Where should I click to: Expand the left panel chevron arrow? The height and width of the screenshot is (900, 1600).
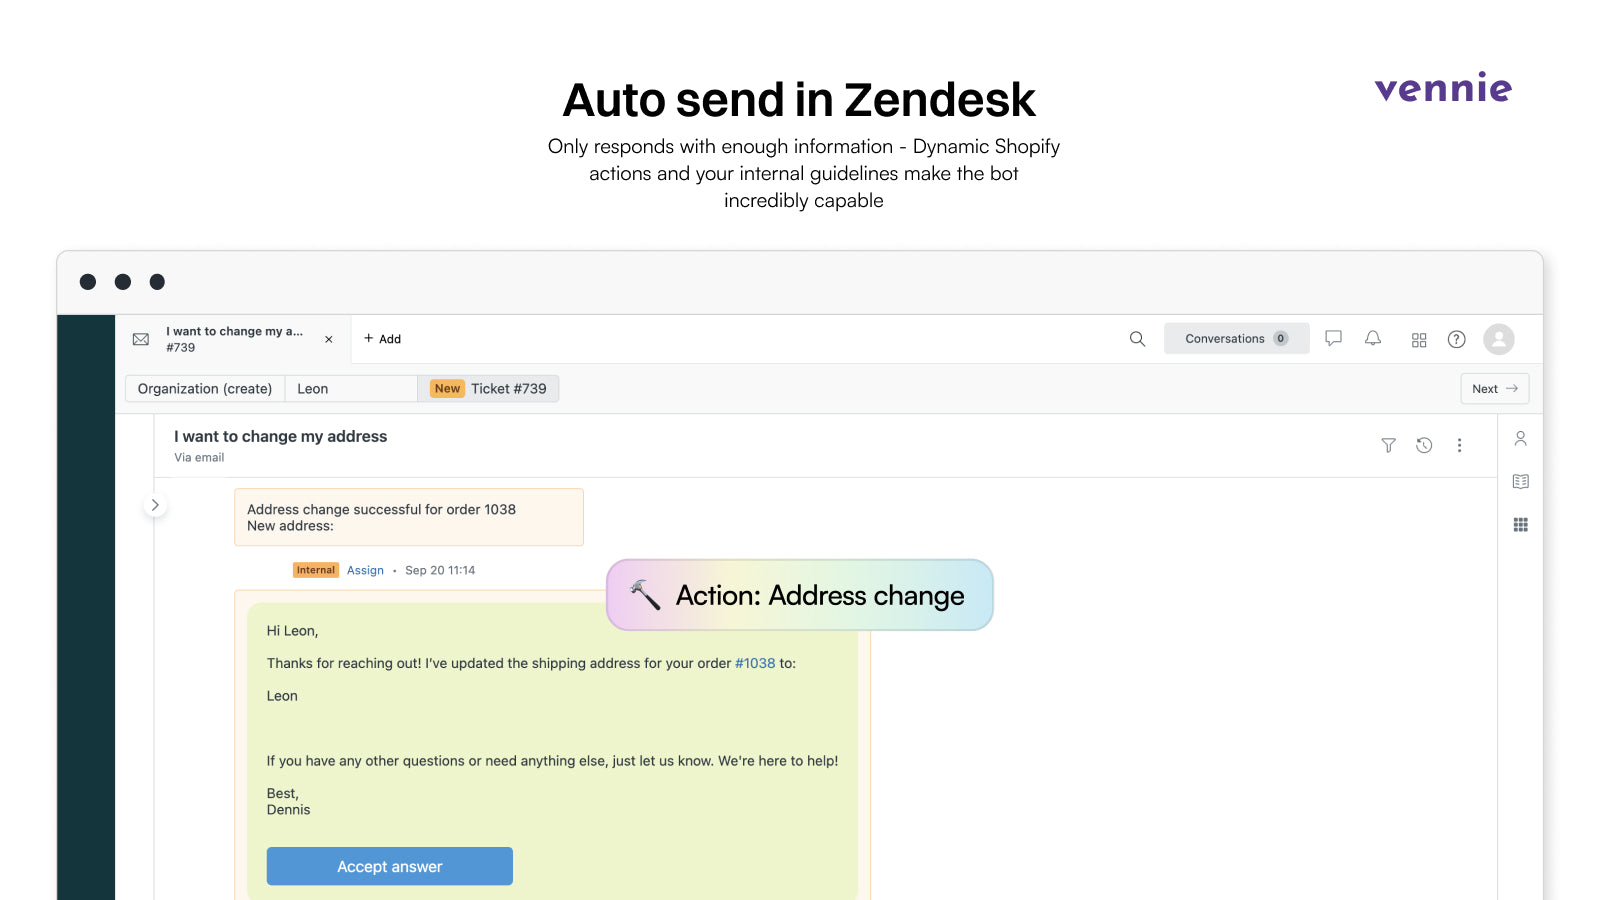155,505
